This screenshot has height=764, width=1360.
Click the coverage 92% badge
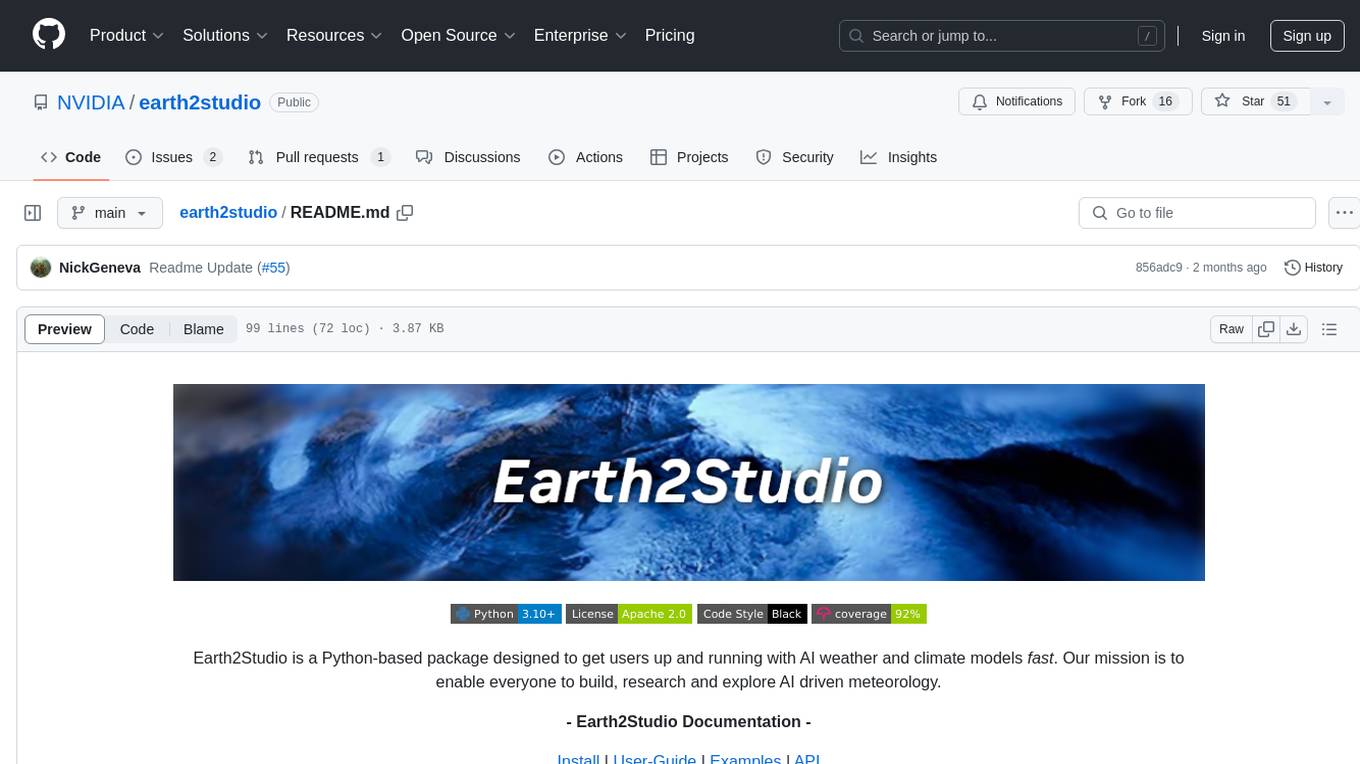(869, 614)
